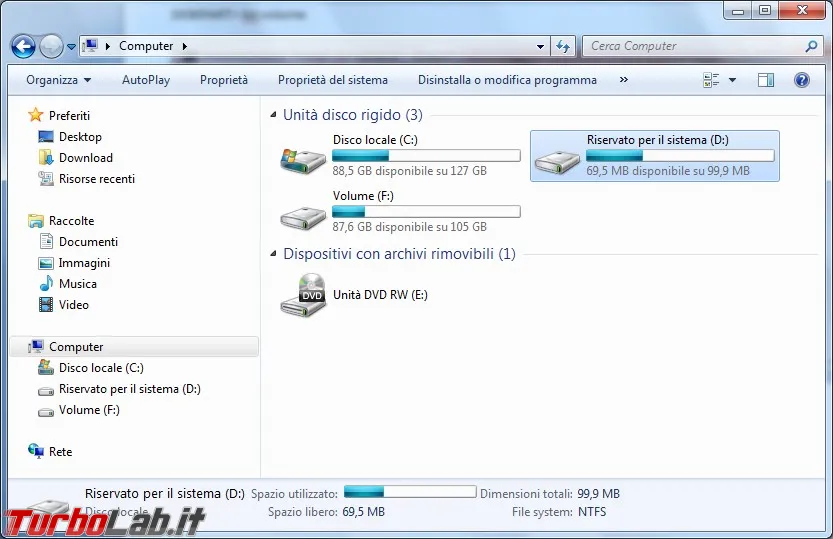
Task: Open Proprietà del sistema
Action: tap(333, 80)
